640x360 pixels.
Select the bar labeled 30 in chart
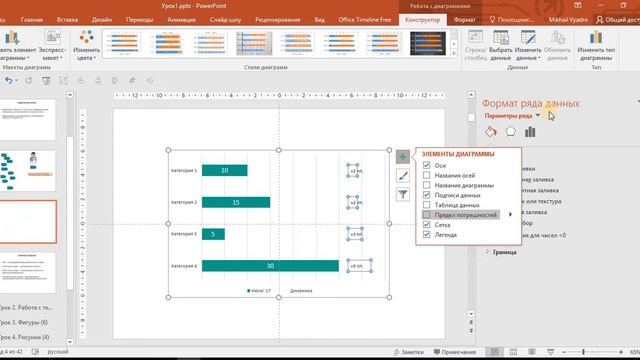point(270,266)
